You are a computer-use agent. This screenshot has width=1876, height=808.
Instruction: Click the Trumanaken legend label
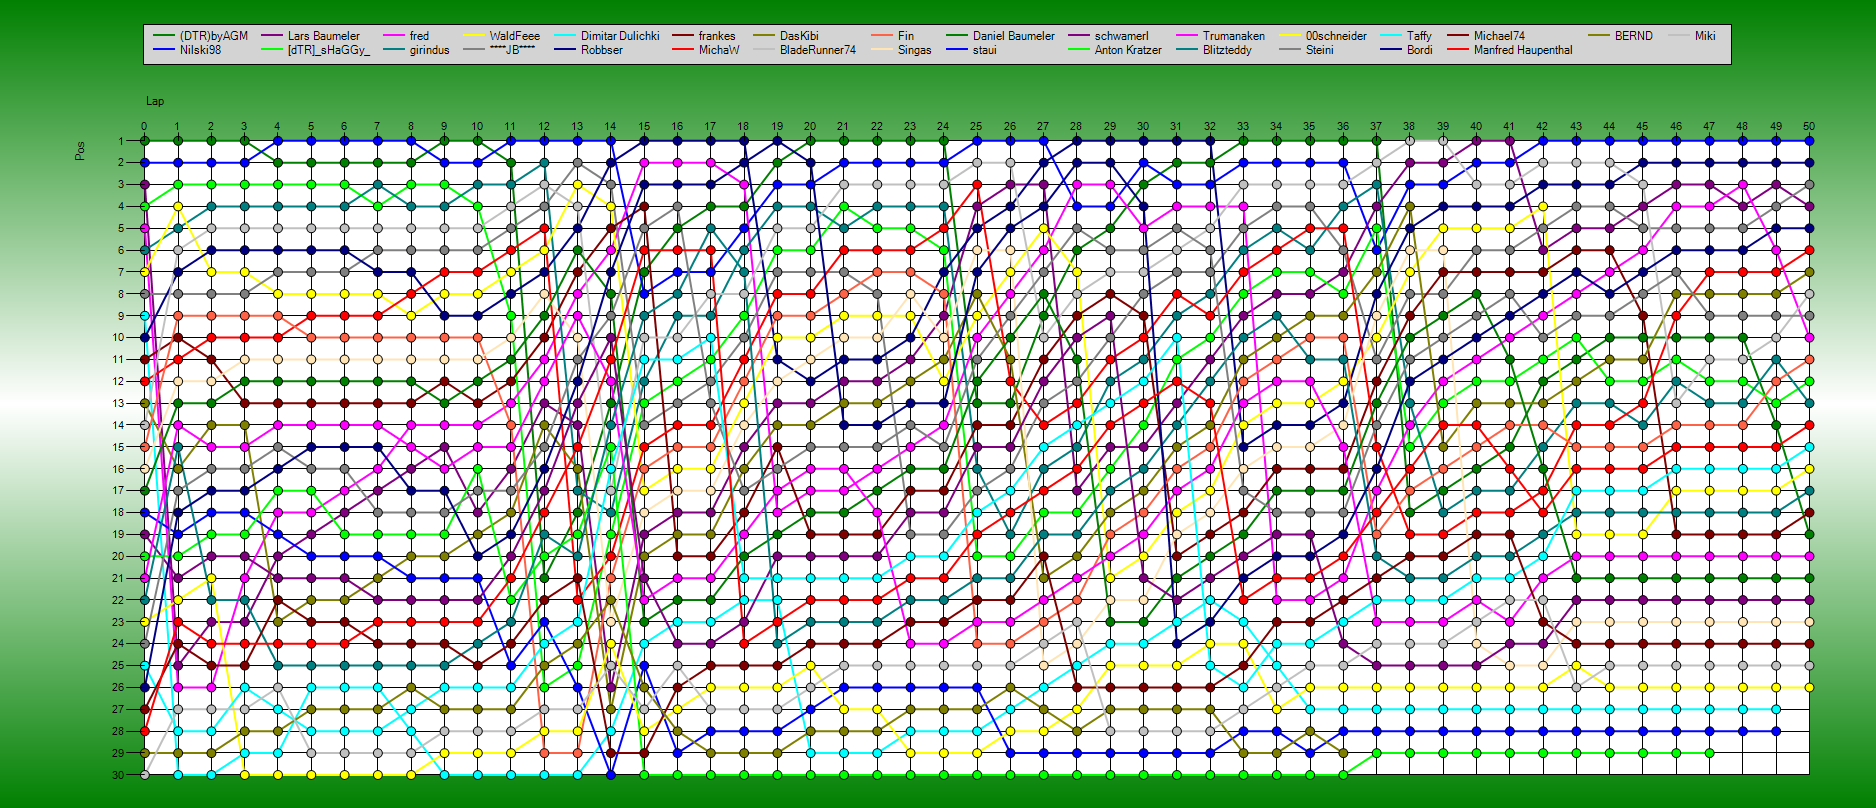(x=1234, y=36)
